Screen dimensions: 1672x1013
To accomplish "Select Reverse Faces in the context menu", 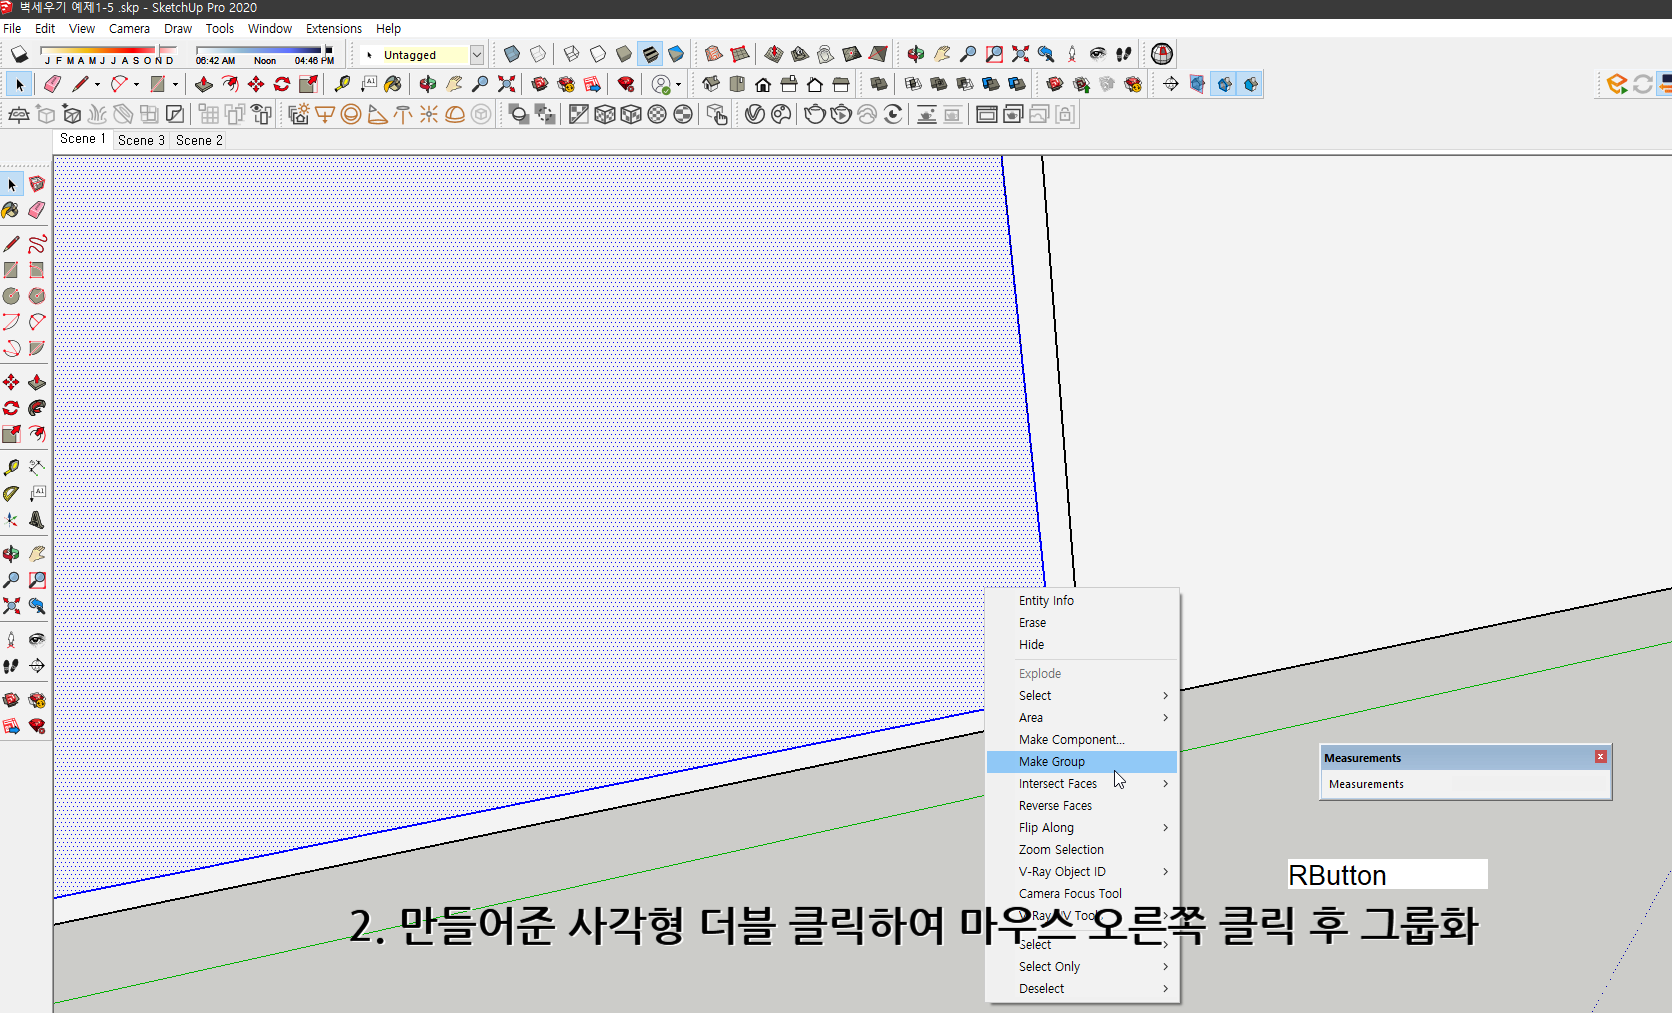I will pos(1055,805).
